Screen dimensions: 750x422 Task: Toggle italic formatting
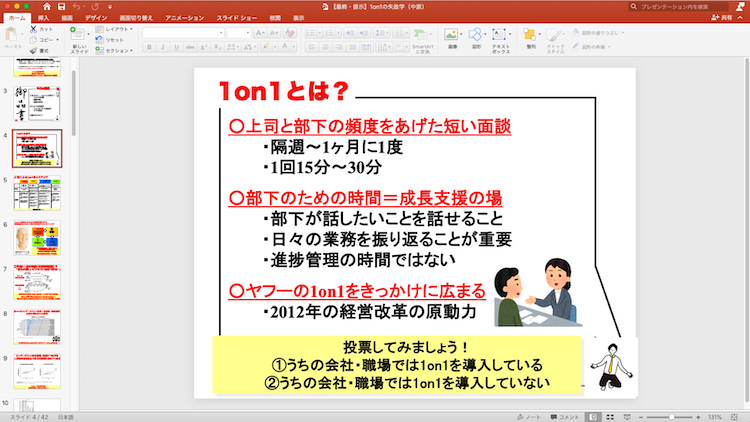pos(163,47)
